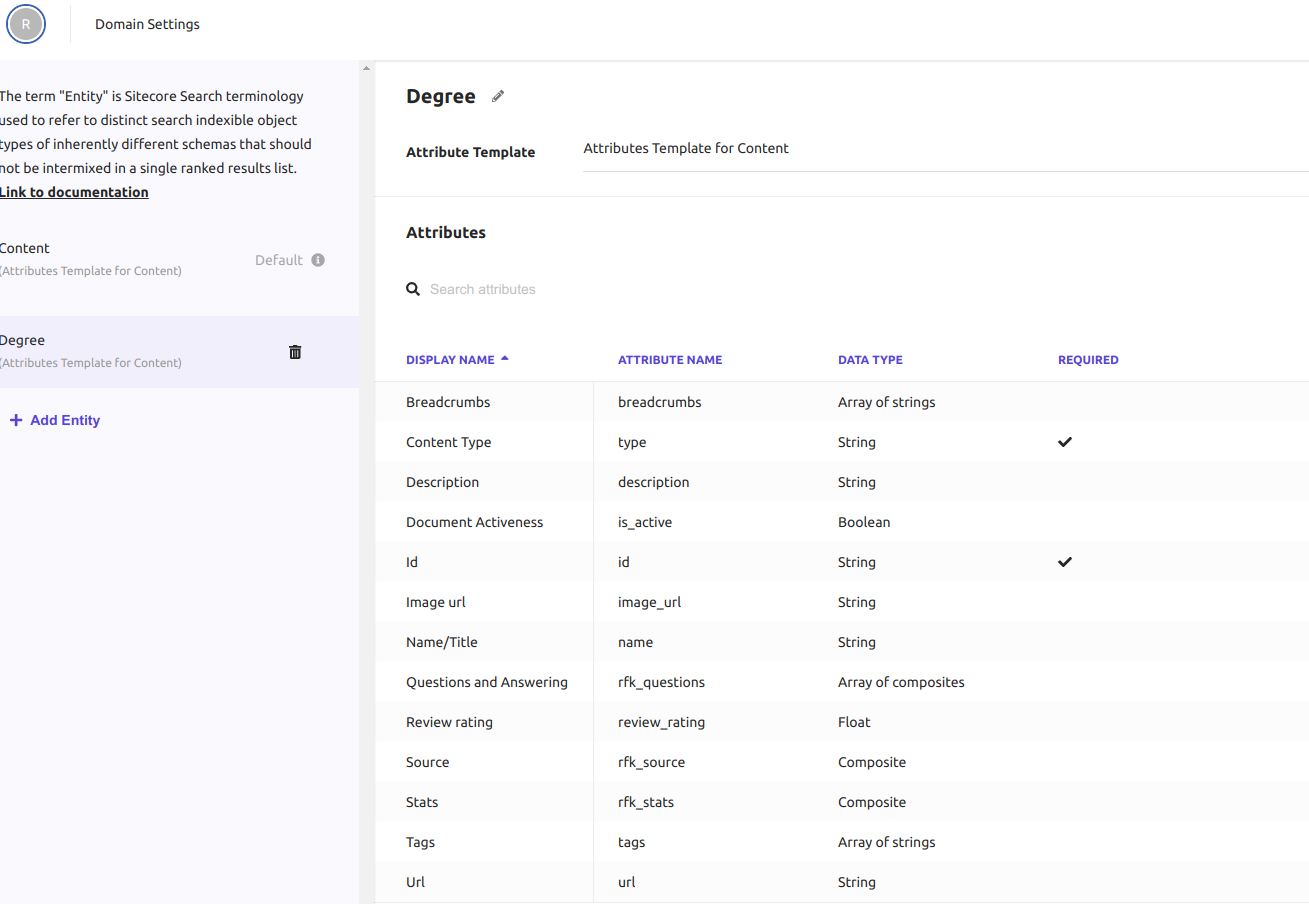
Task: Open the Link to documentation
Action: [x=74, y=192]
